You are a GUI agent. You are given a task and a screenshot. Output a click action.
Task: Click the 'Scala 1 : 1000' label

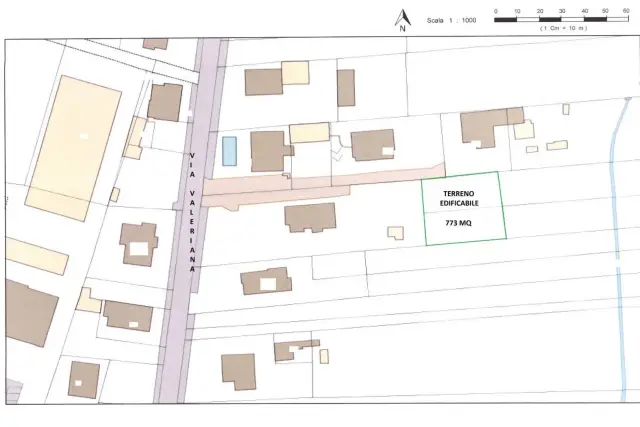451,20
